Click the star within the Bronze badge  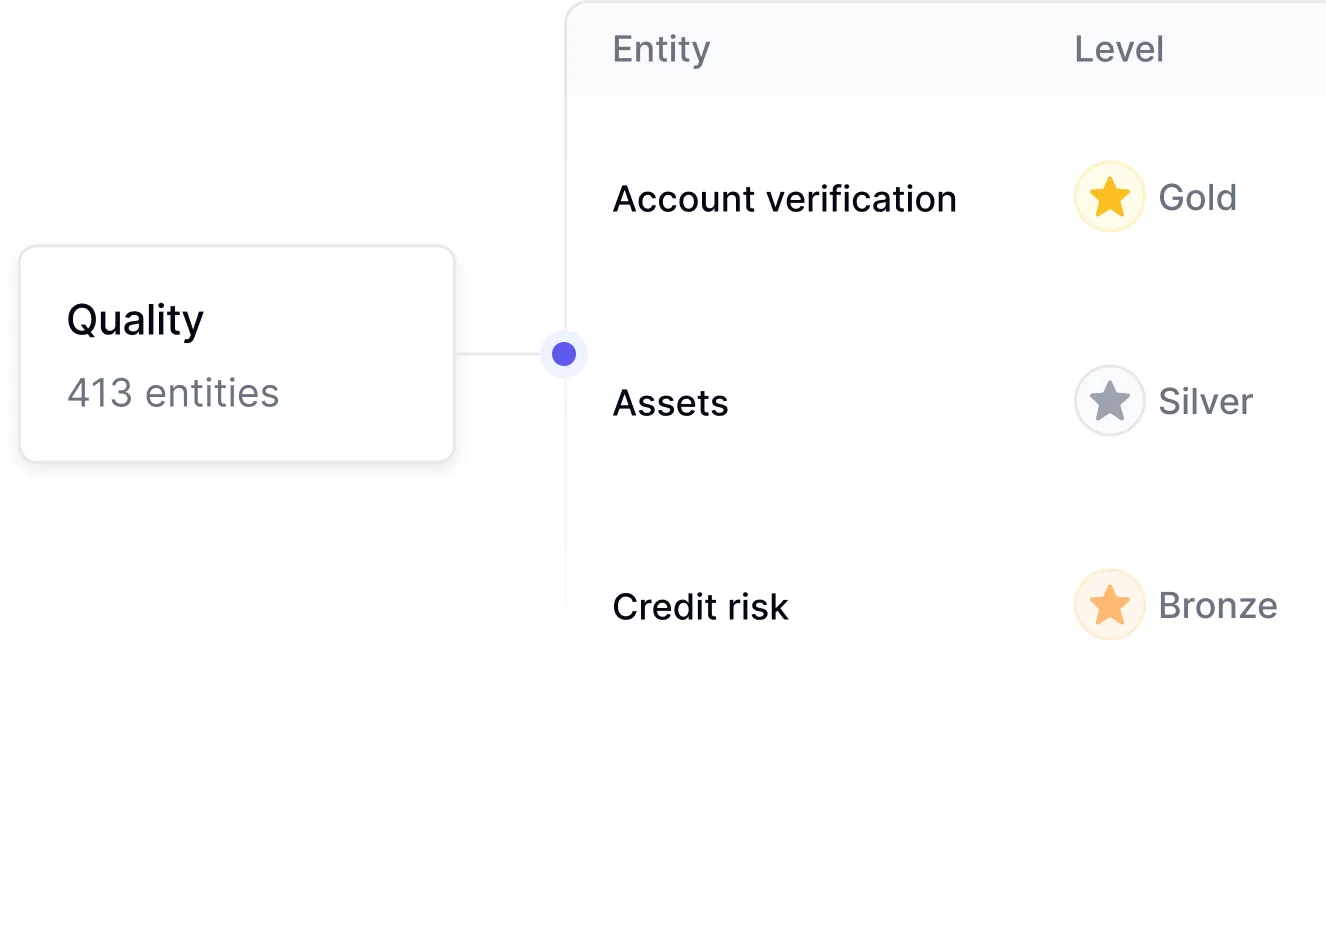1109,605
